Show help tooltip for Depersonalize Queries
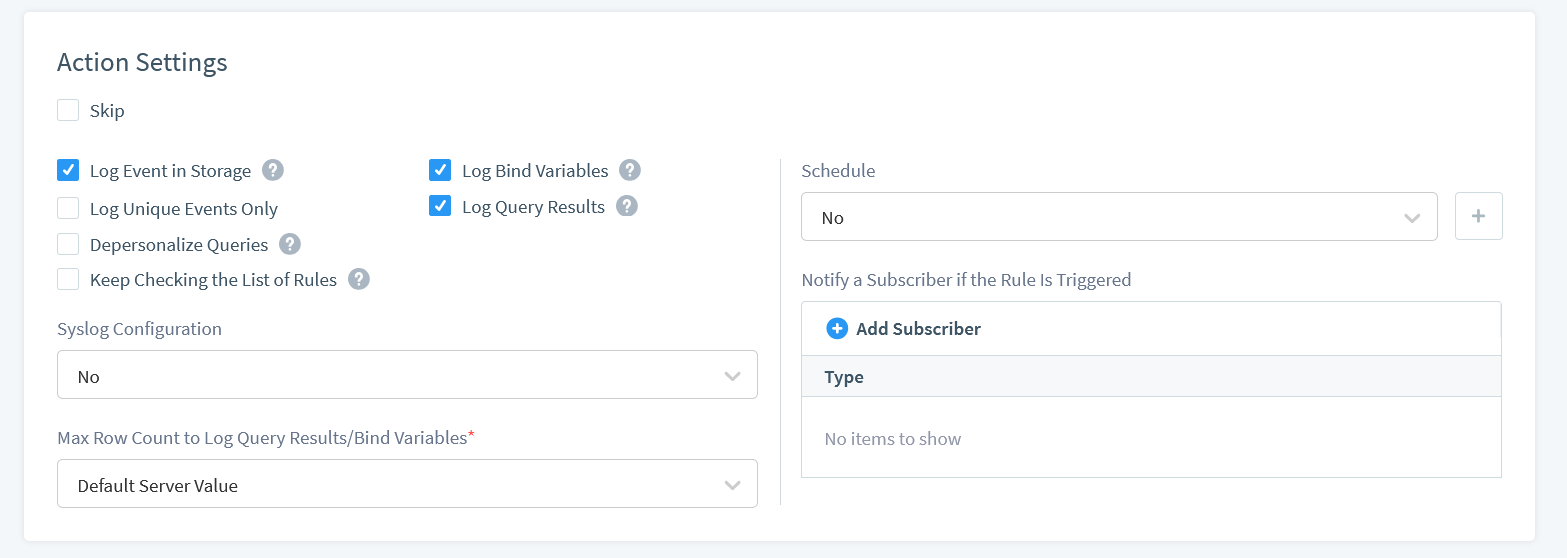Viewport: 1567px width, 558px height. [x=290, y=244]
